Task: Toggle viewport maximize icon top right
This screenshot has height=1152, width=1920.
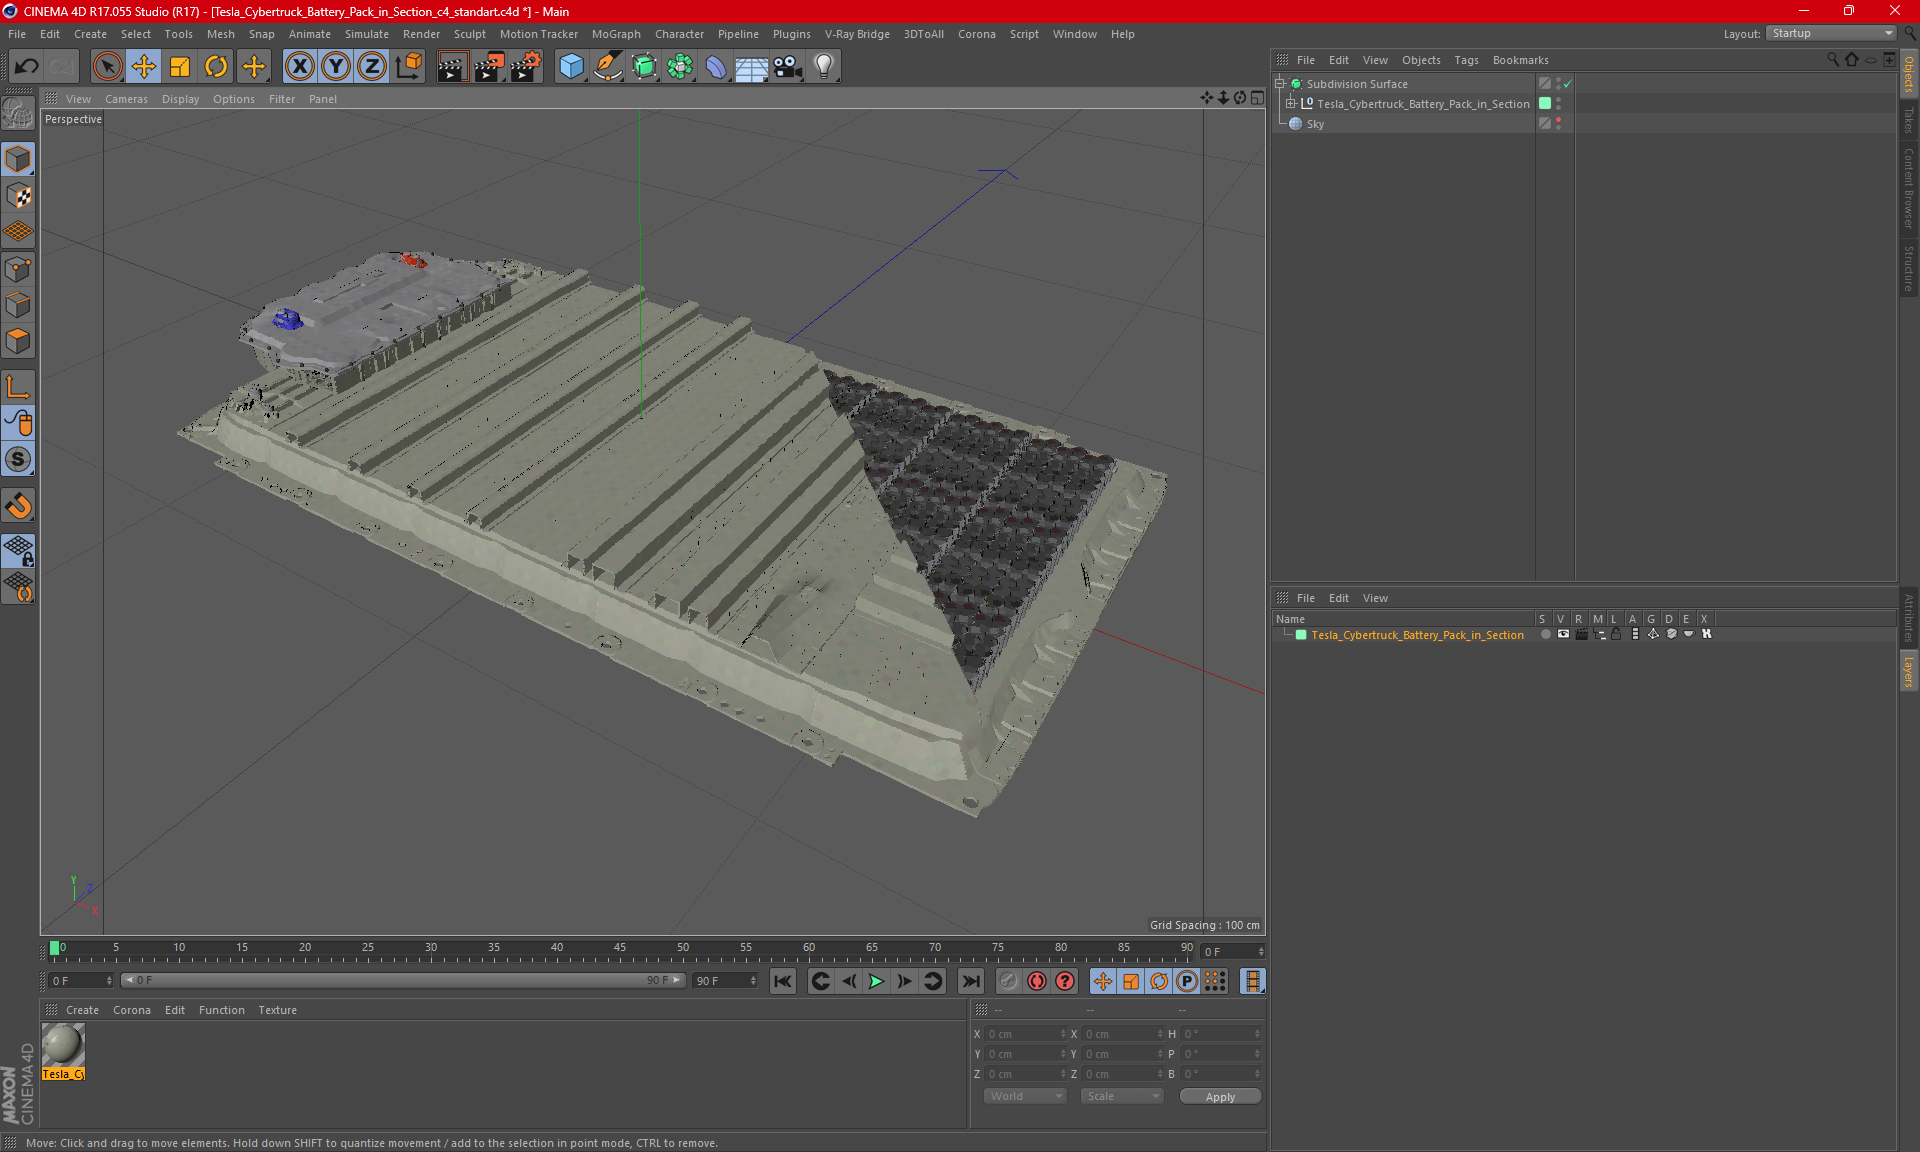Action: (1257, 98)
